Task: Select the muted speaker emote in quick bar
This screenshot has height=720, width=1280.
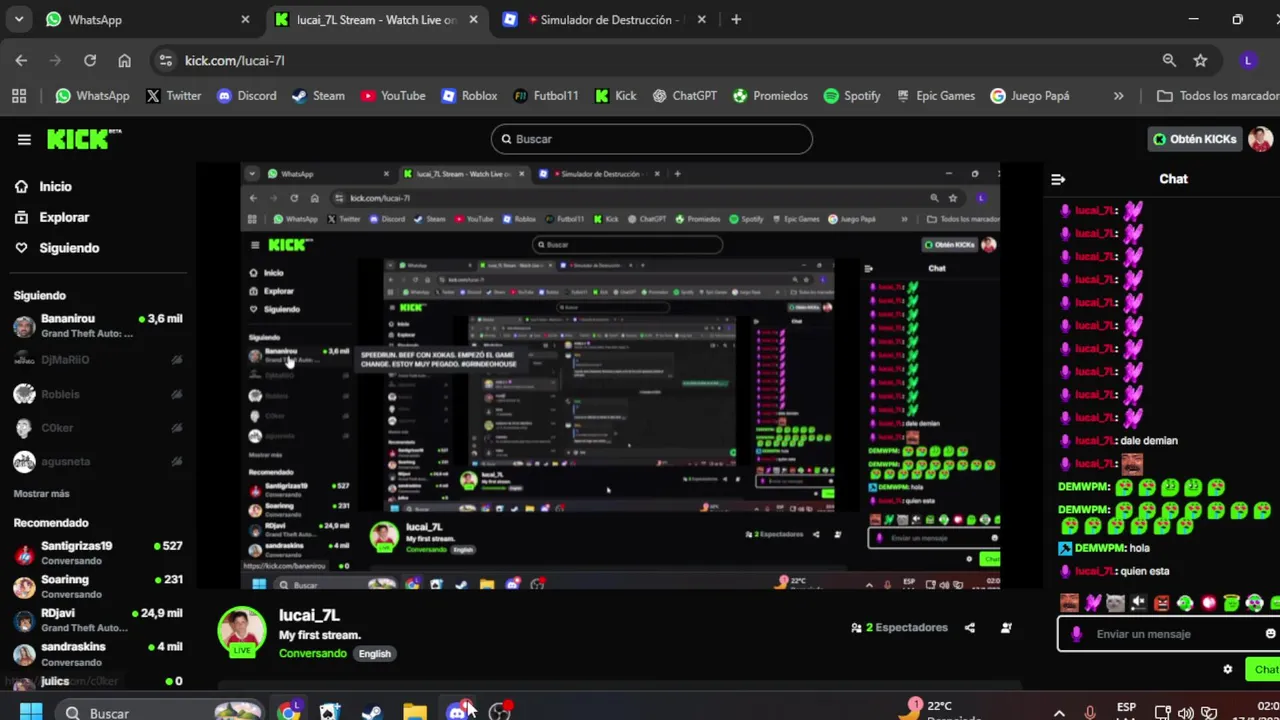Action: click(1138, 603)
